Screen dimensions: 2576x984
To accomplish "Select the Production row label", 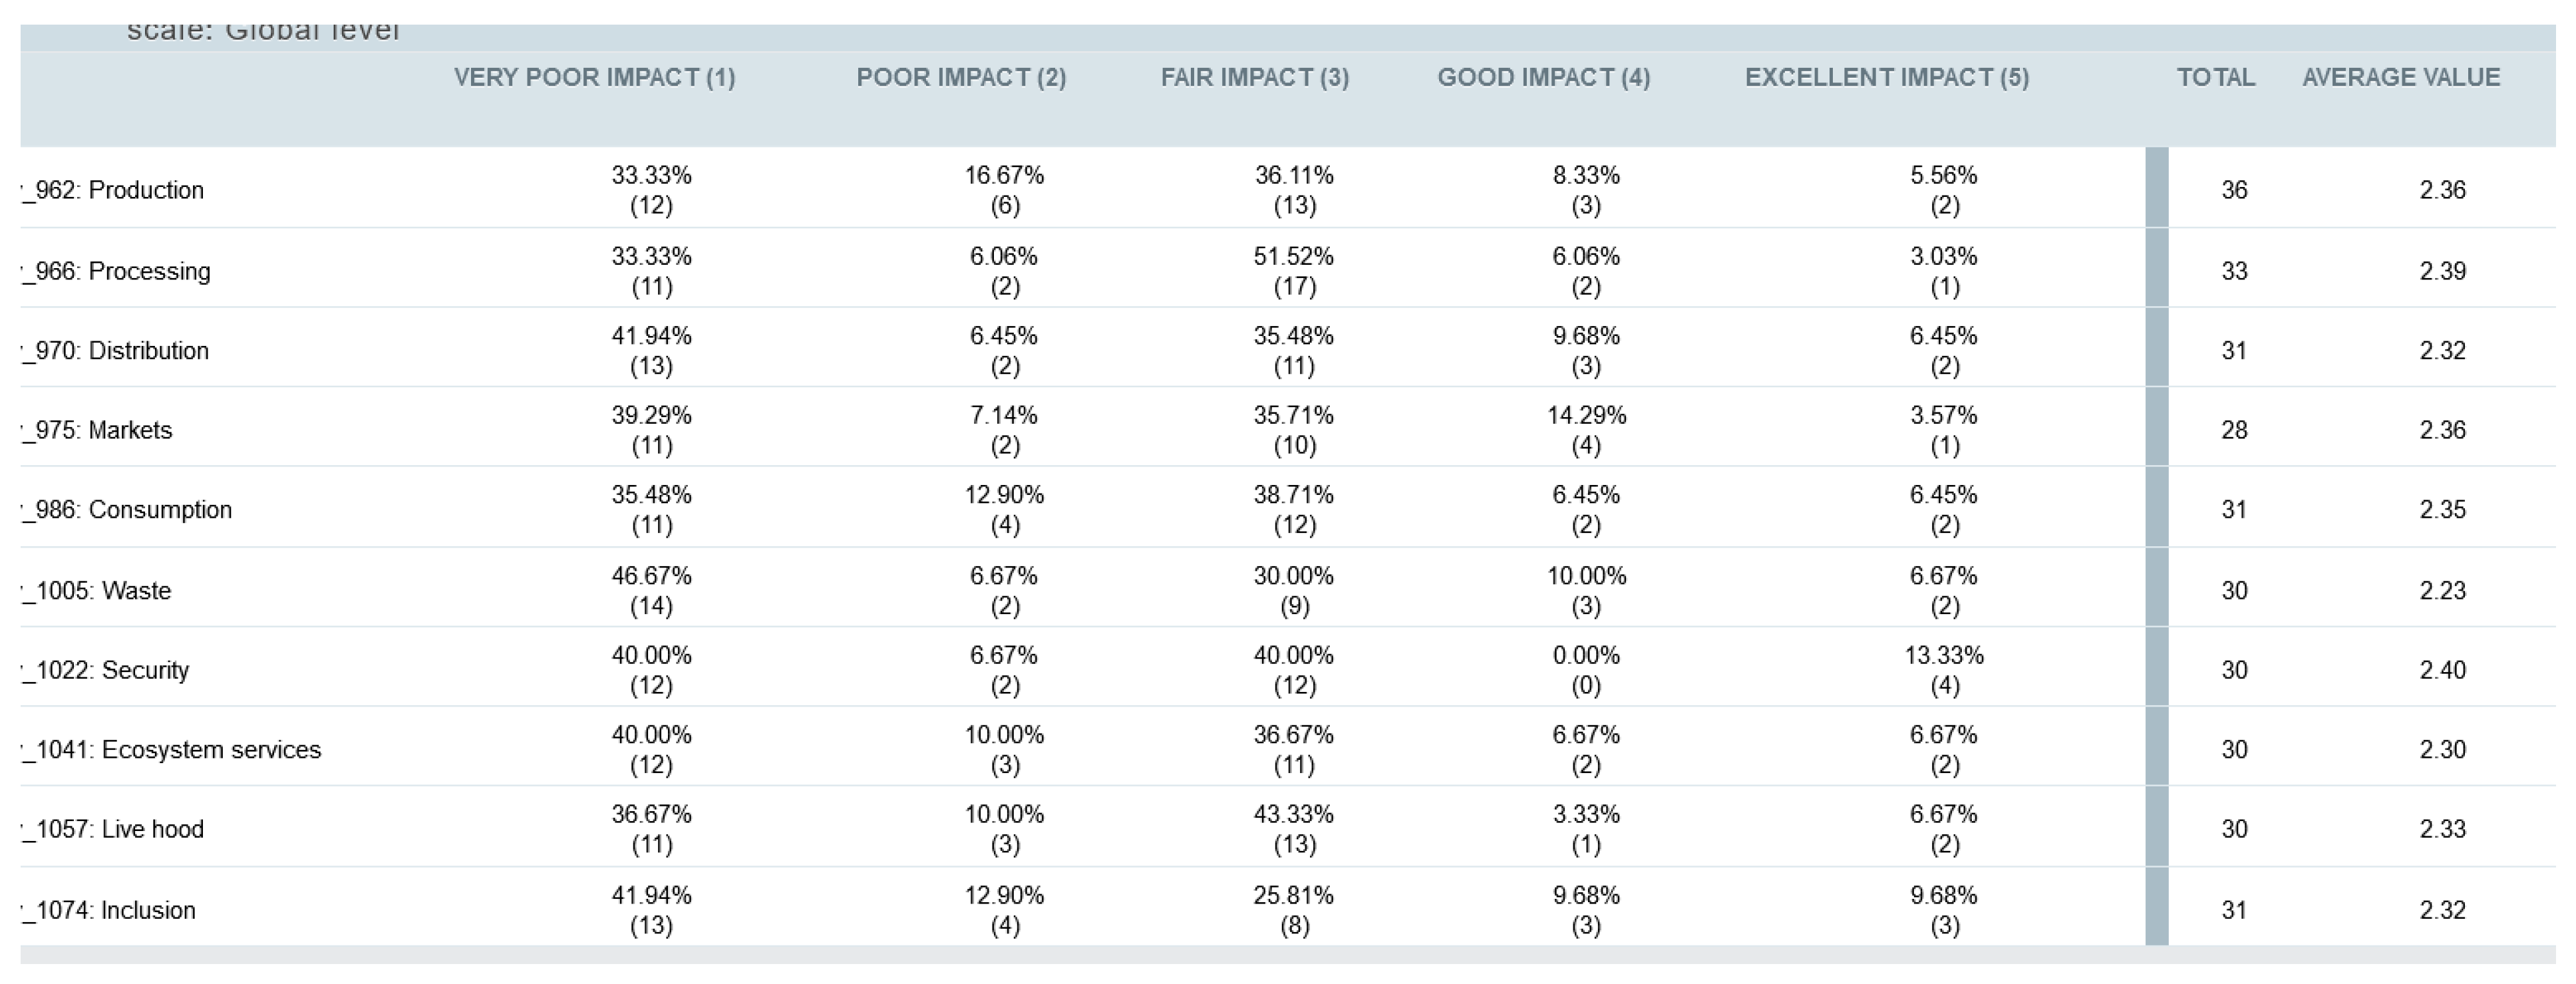I will (114, 190).
